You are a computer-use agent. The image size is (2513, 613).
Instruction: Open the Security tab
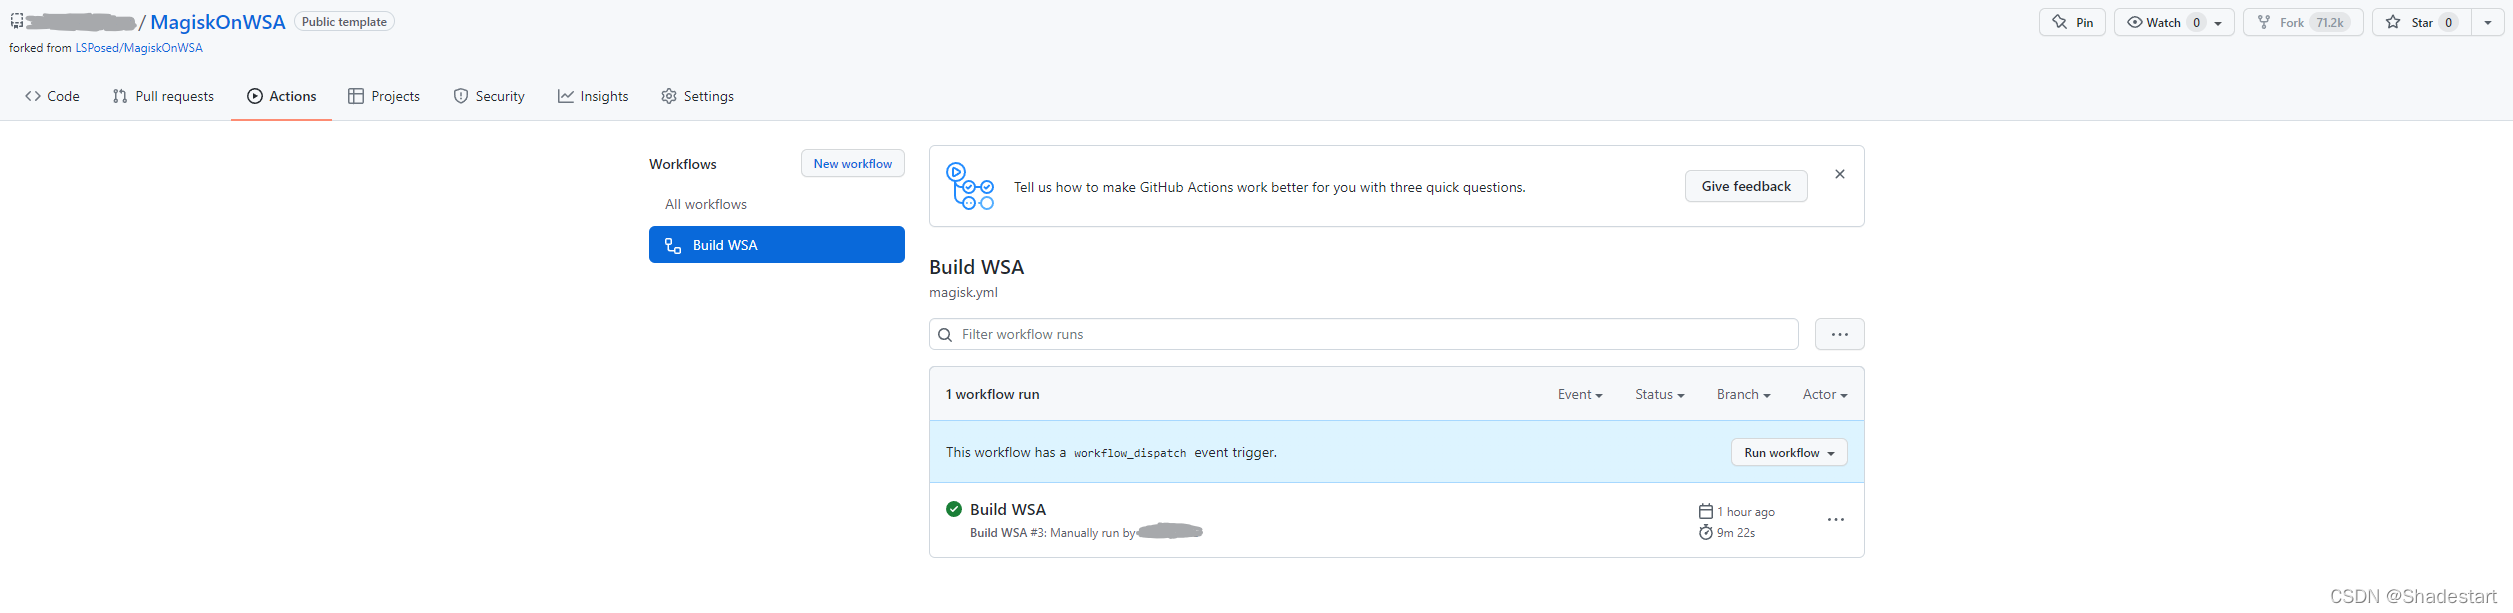pyautogui.click(x=489, y=96)
